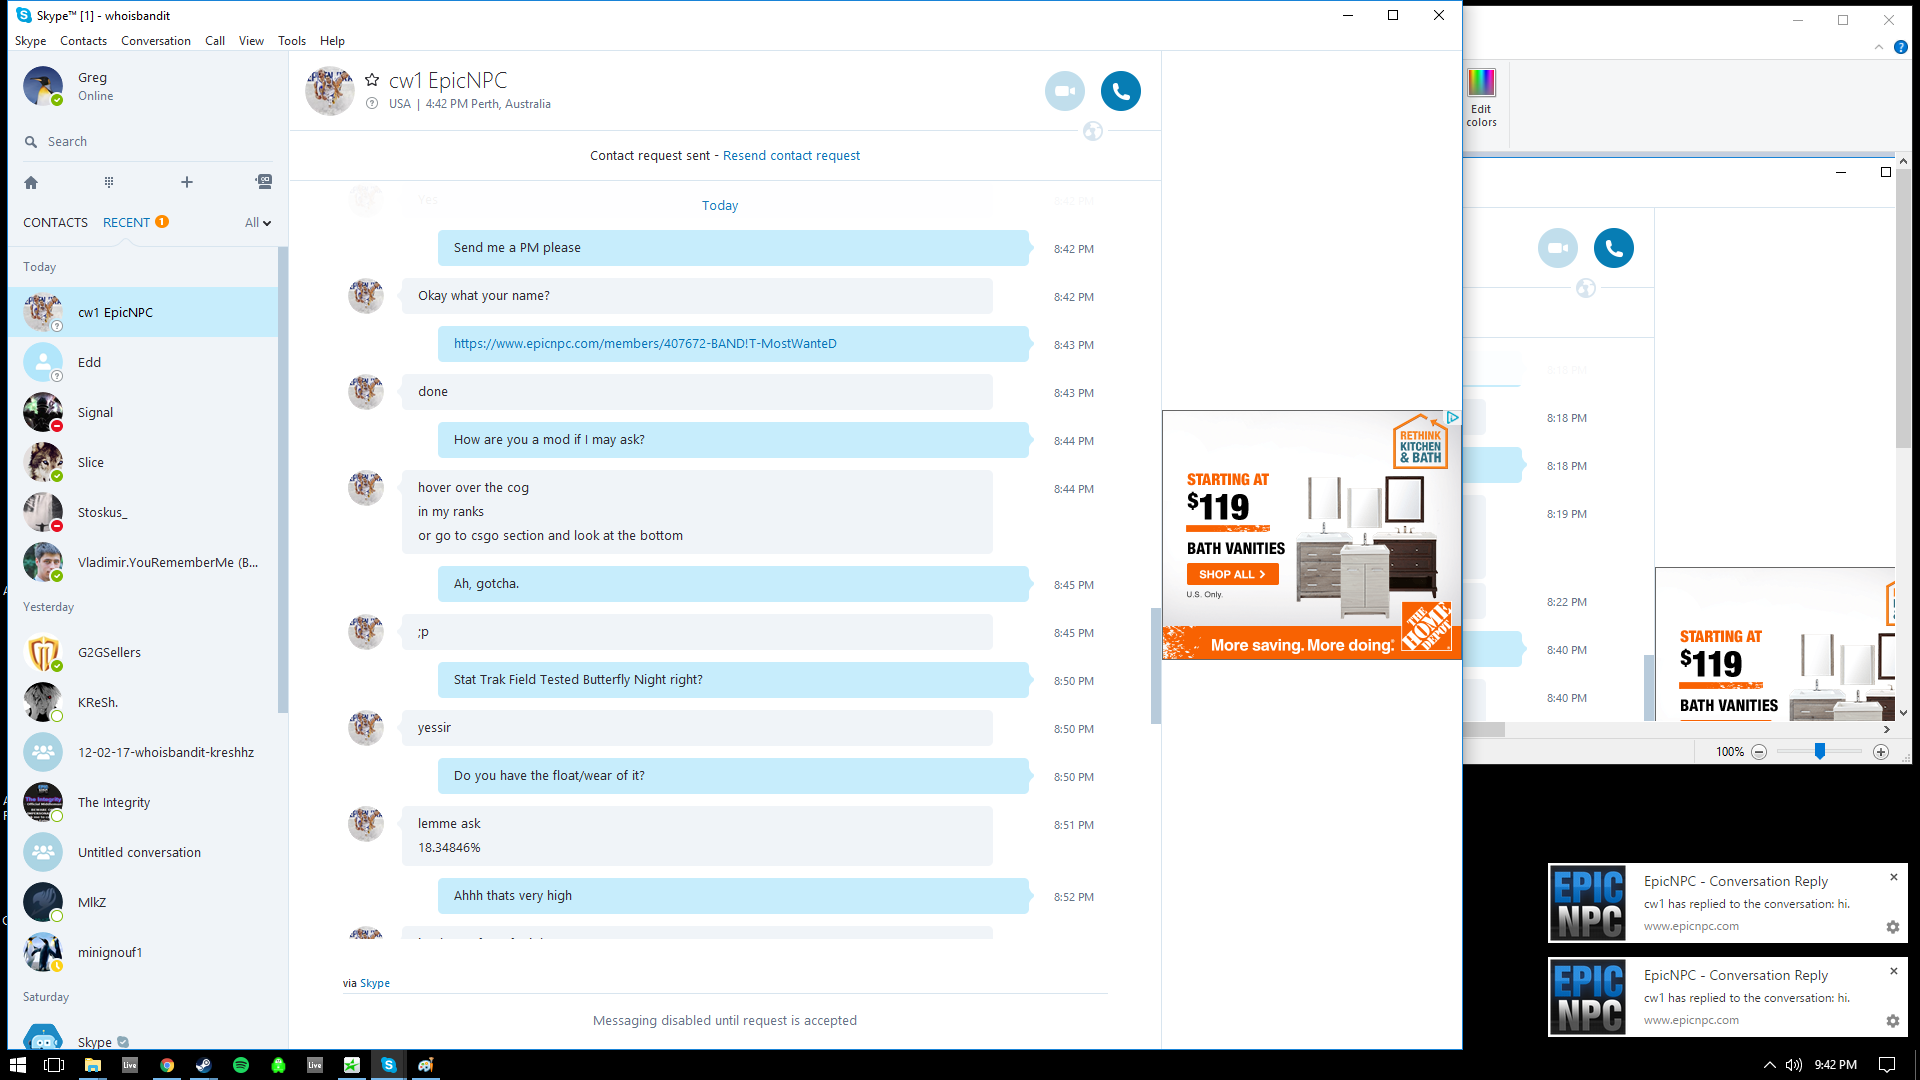Open the Vladimir.YouRememberMe conversation
1920x1080 pixels.
pos(143,563)
